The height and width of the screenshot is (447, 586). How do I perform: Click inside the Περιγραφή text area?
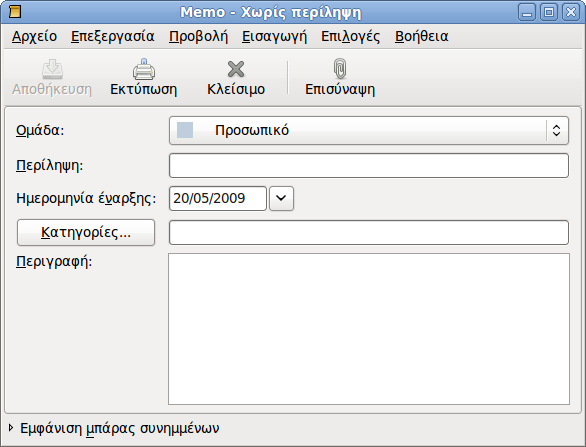pyautogui.click(x=369, y=329)
